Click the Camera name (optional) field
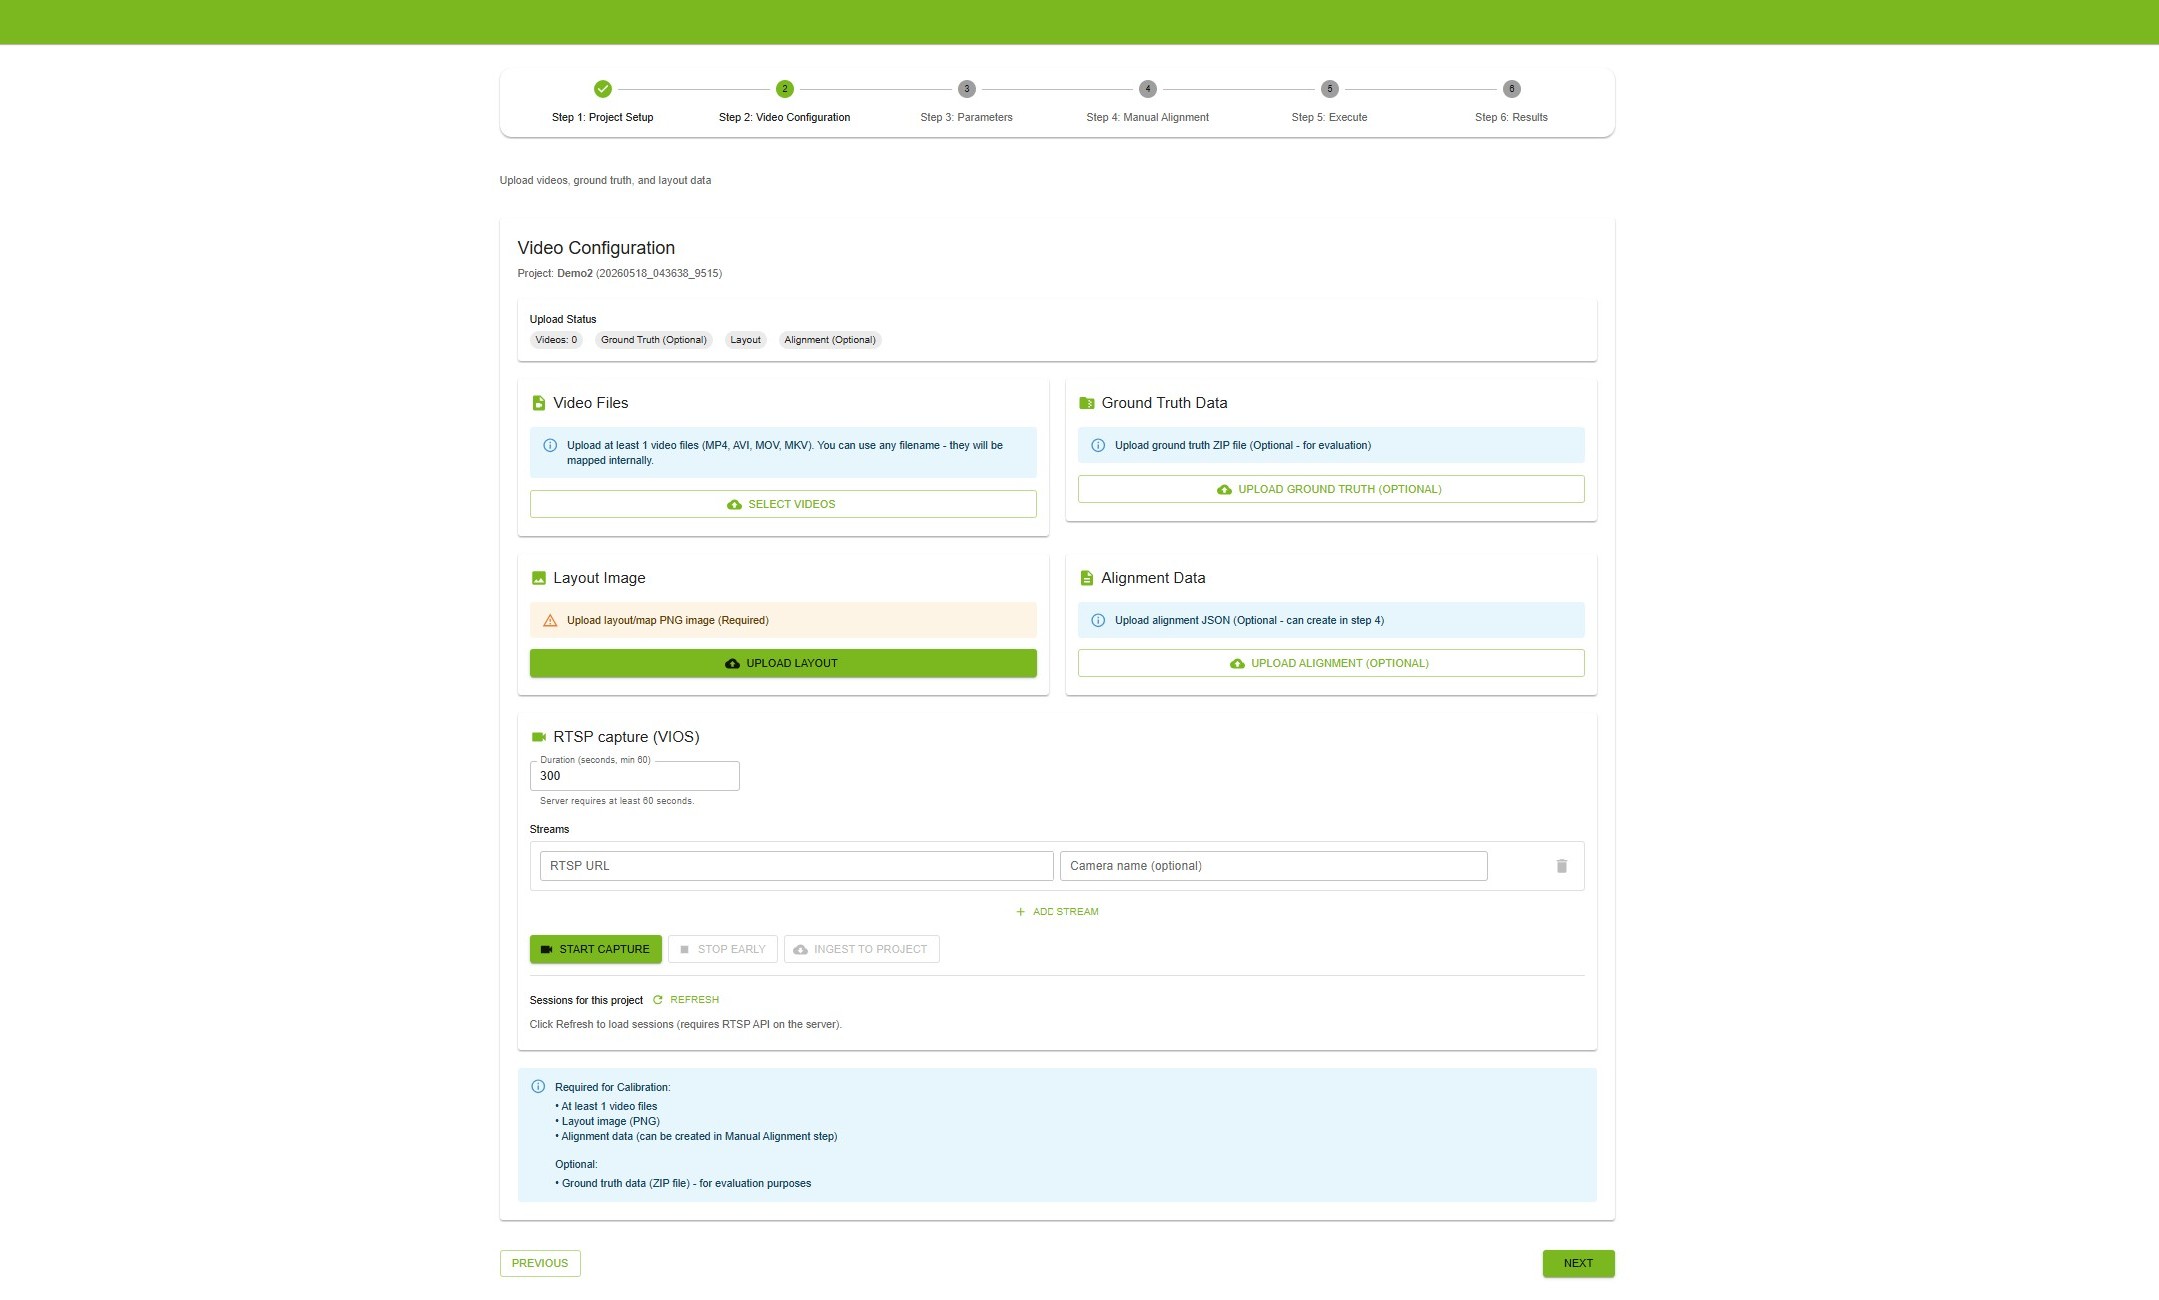Screen dimensions: 2159x1300 pyautogui.click(x=1273, y=866)
